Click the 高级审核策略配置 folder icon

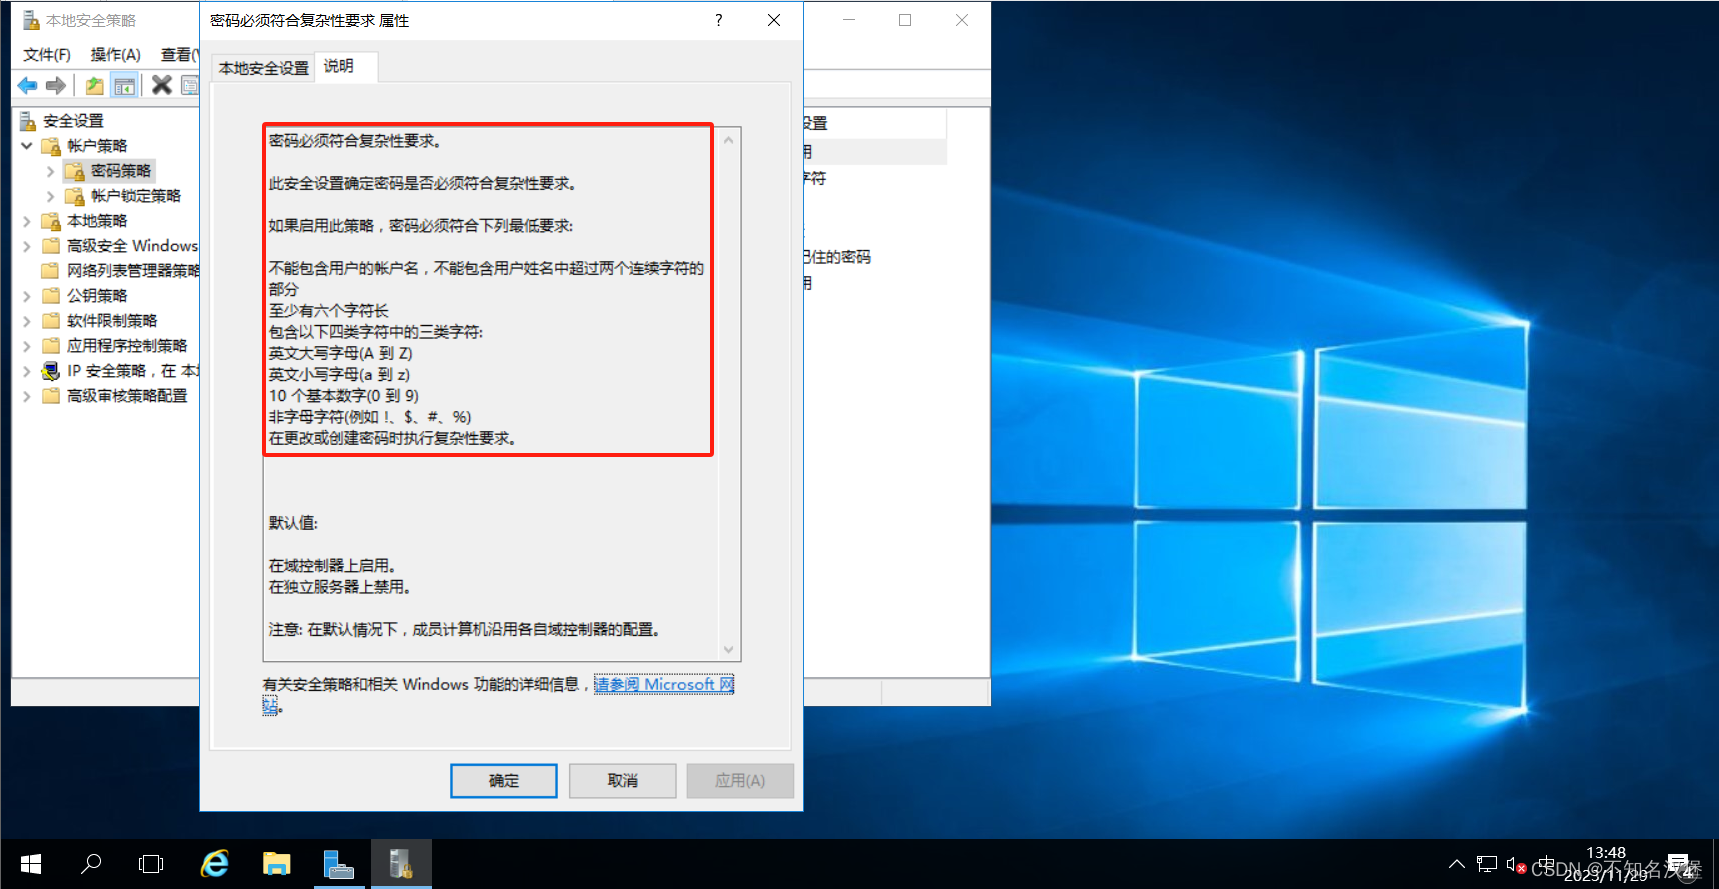point(51,396)
